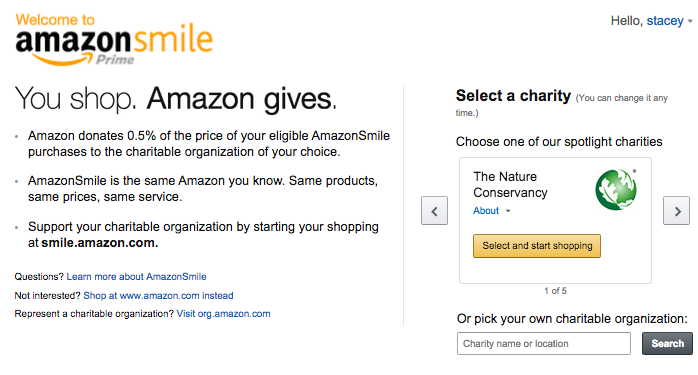Click the 1 of 5 carousel indicator
698x375 pixels.
(555, 291)
